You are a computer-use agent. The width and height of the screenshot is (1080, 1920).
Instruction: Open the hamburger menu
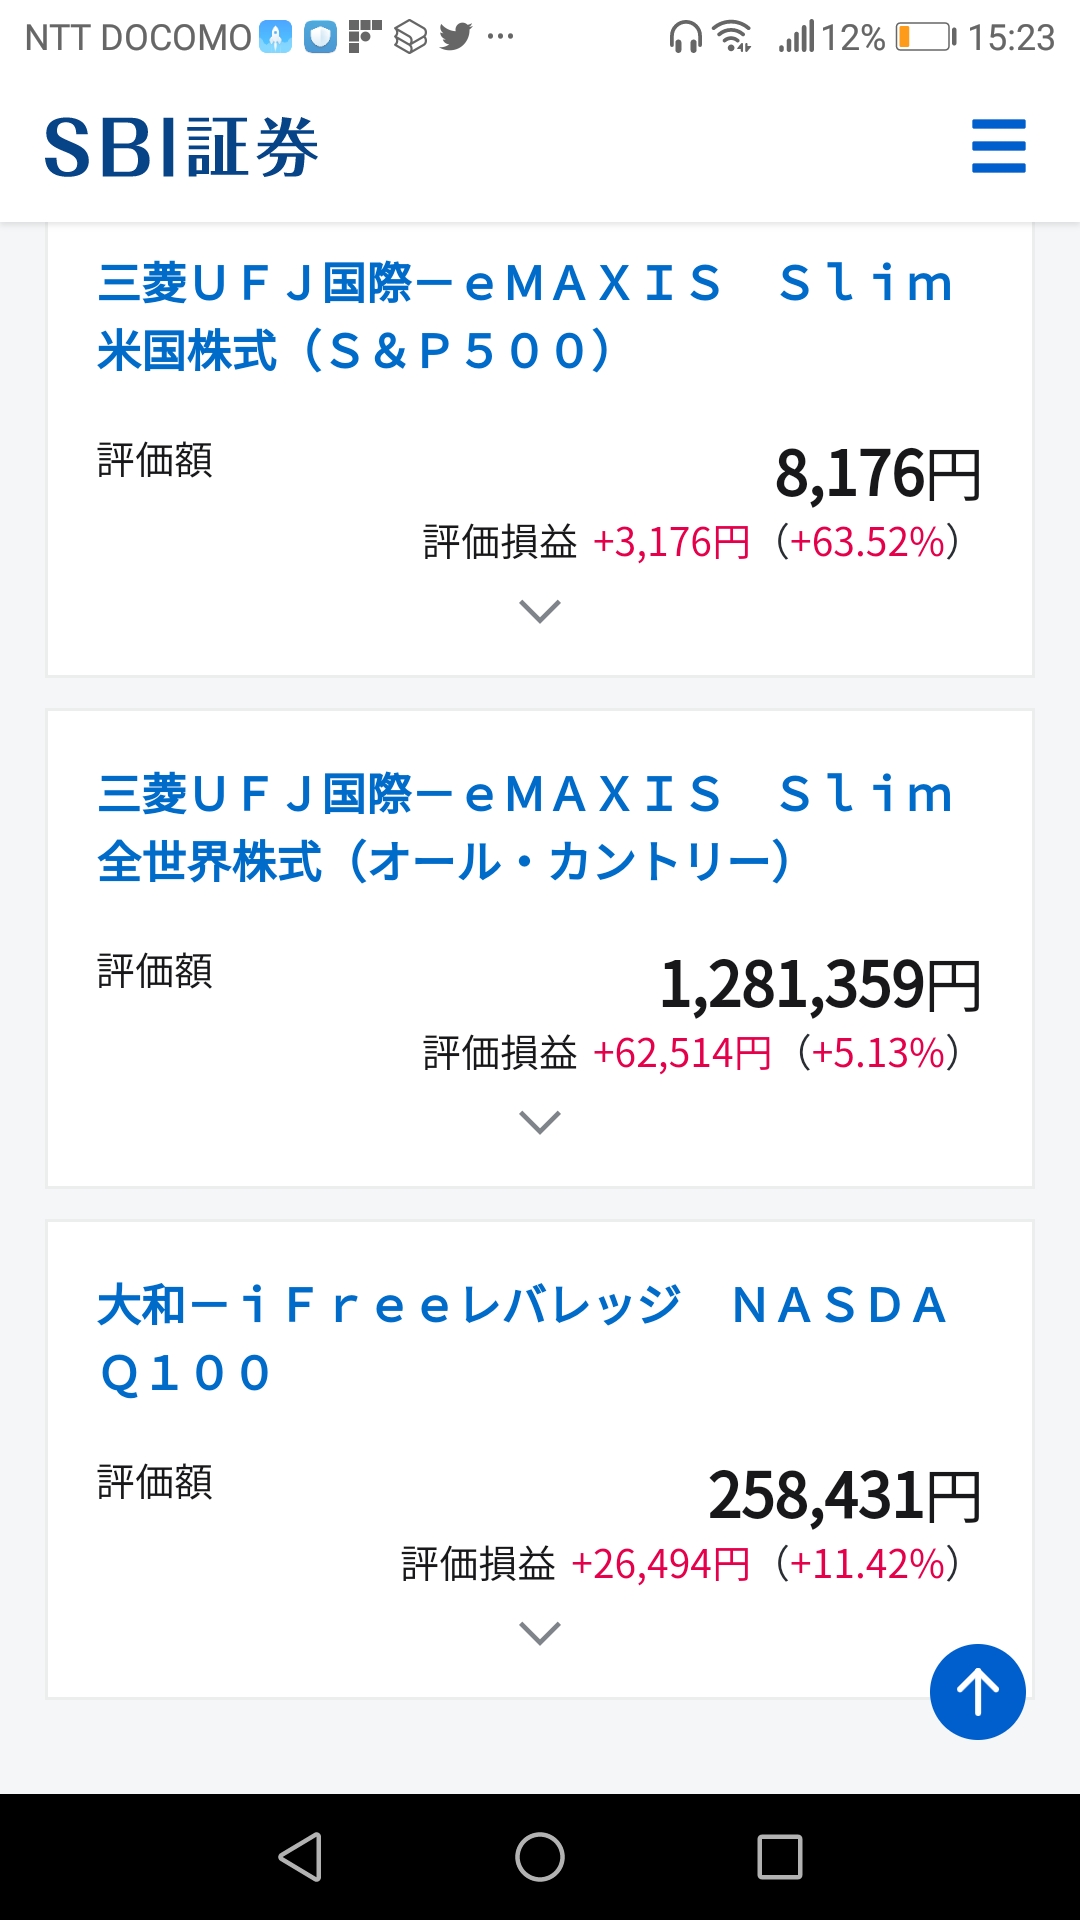998,146
